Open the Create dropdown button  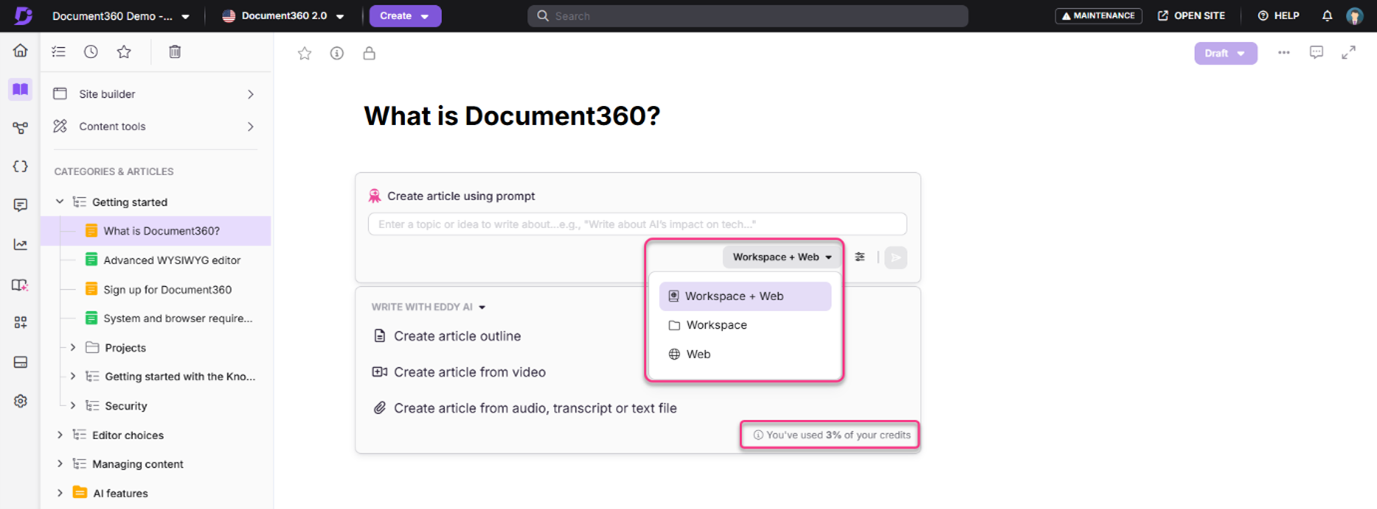coord(405,16)
